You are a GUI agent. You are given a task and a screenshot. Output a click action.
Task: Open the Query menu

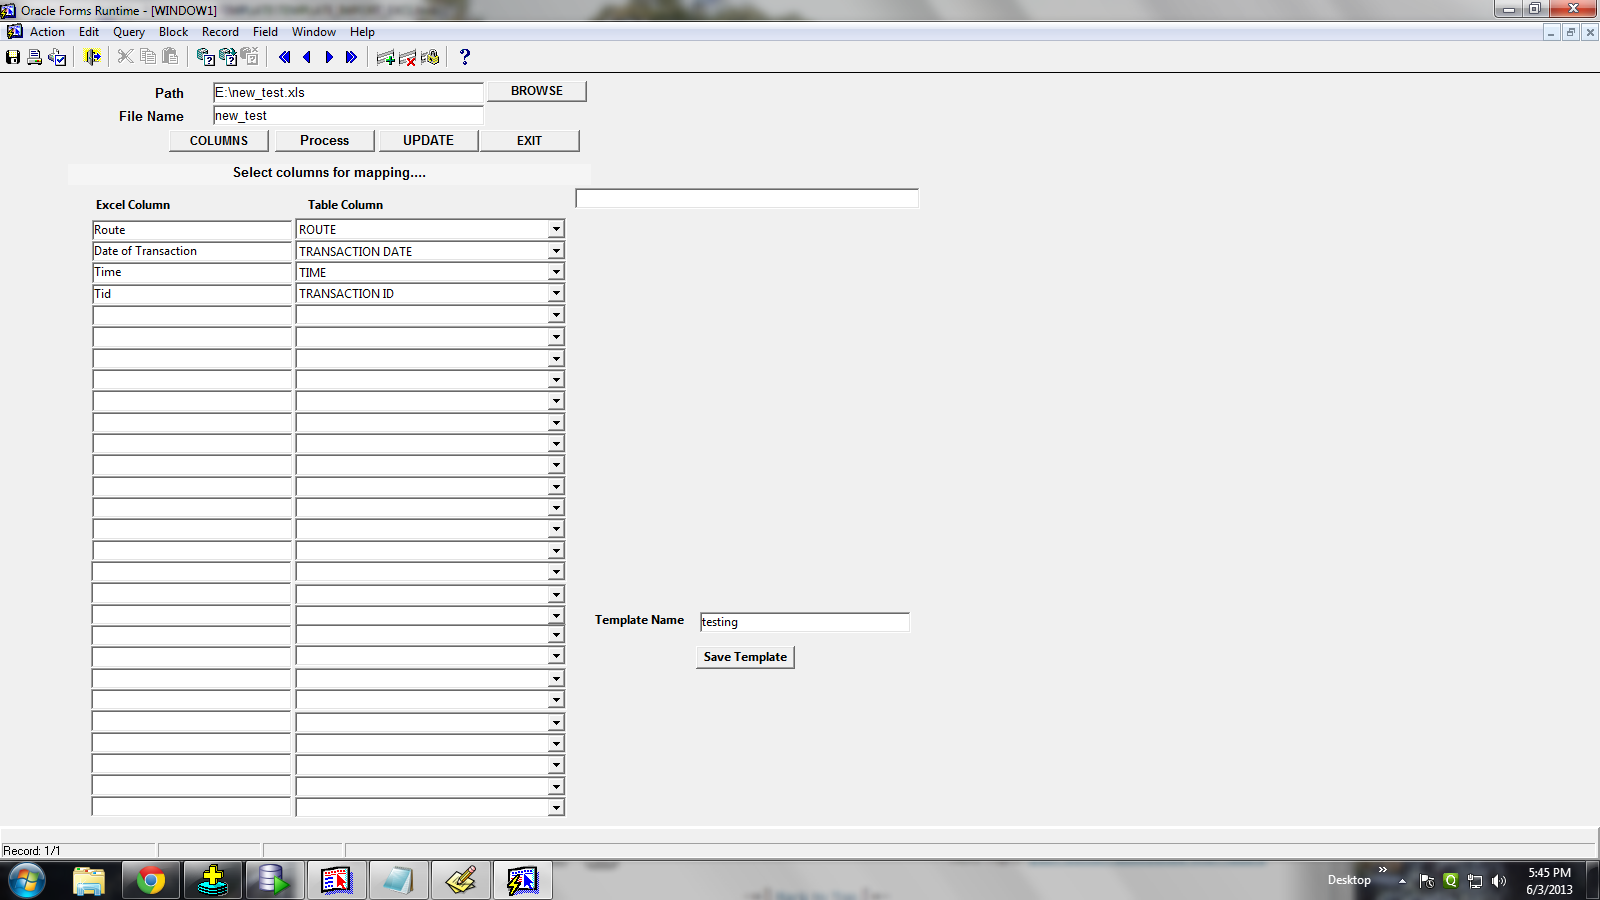(x=129, y=32)
